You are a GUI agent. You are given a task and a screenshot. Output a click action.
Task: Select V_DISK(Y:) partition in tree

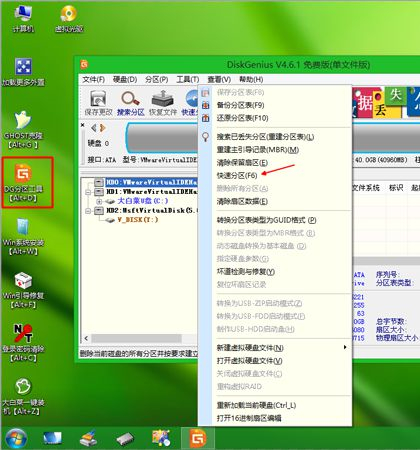click(x=138, y=220)
